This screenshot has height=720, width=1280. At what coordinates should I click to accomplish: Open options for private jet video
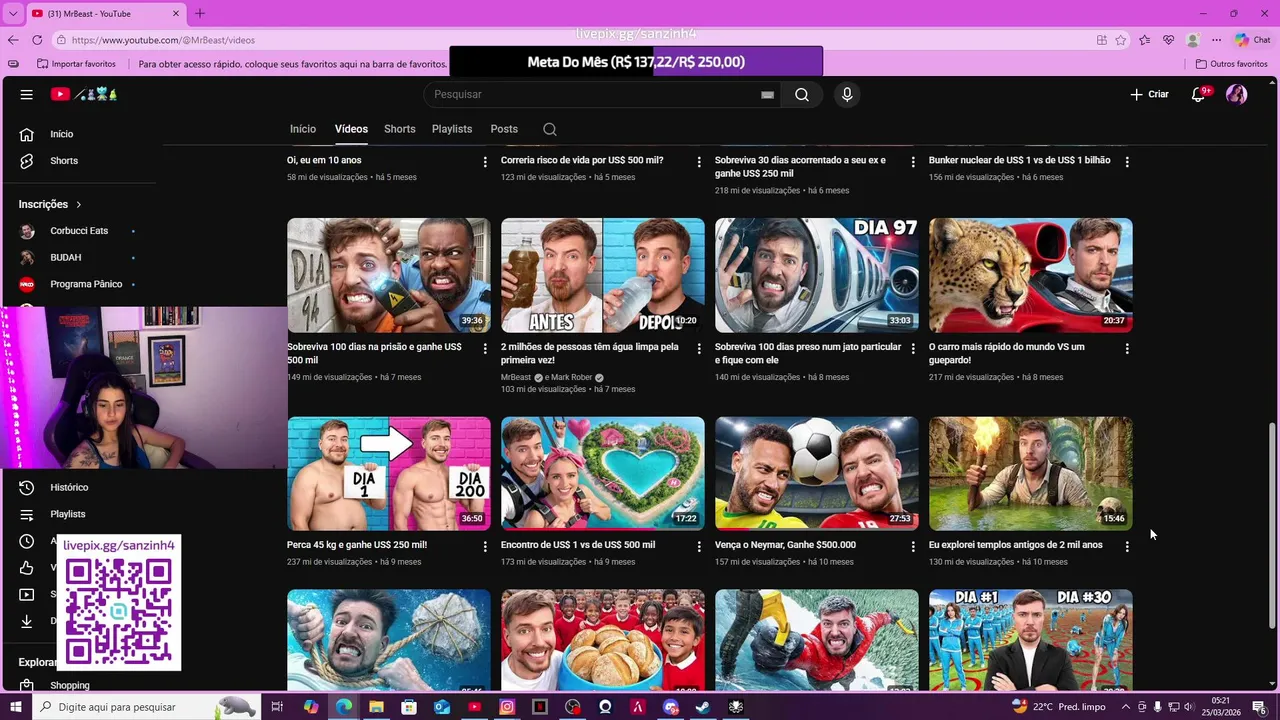pyautogui.click(x=913, y=349)
